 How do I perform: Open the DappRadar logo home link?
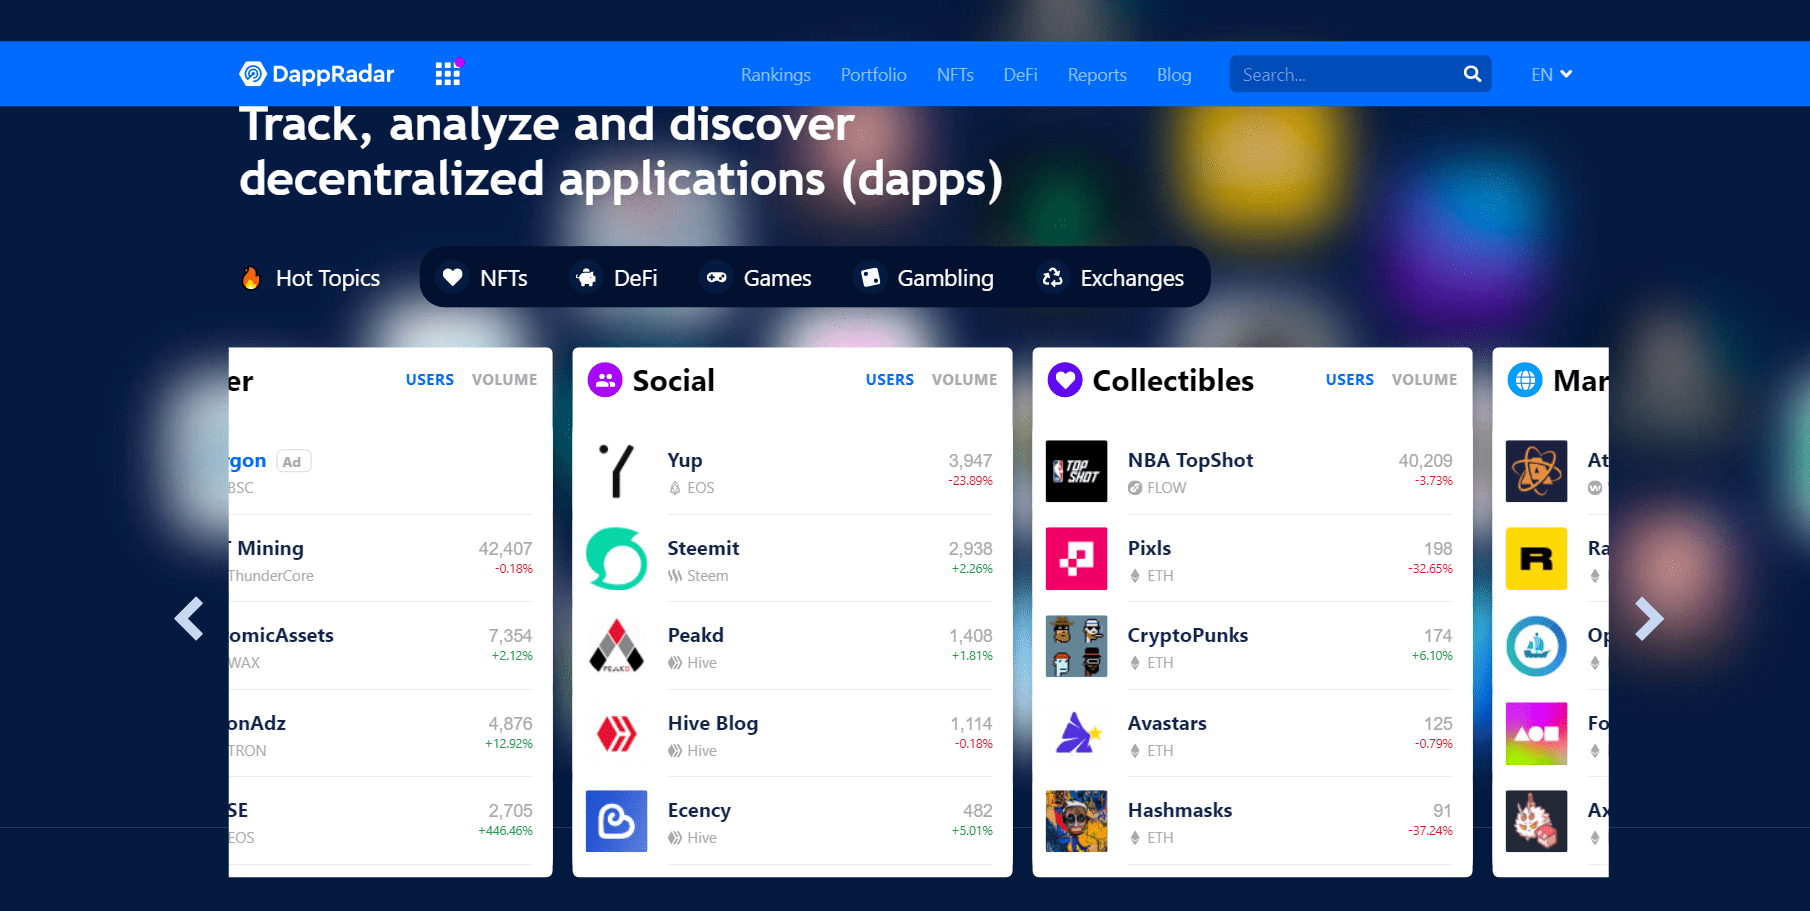(316, 74)
